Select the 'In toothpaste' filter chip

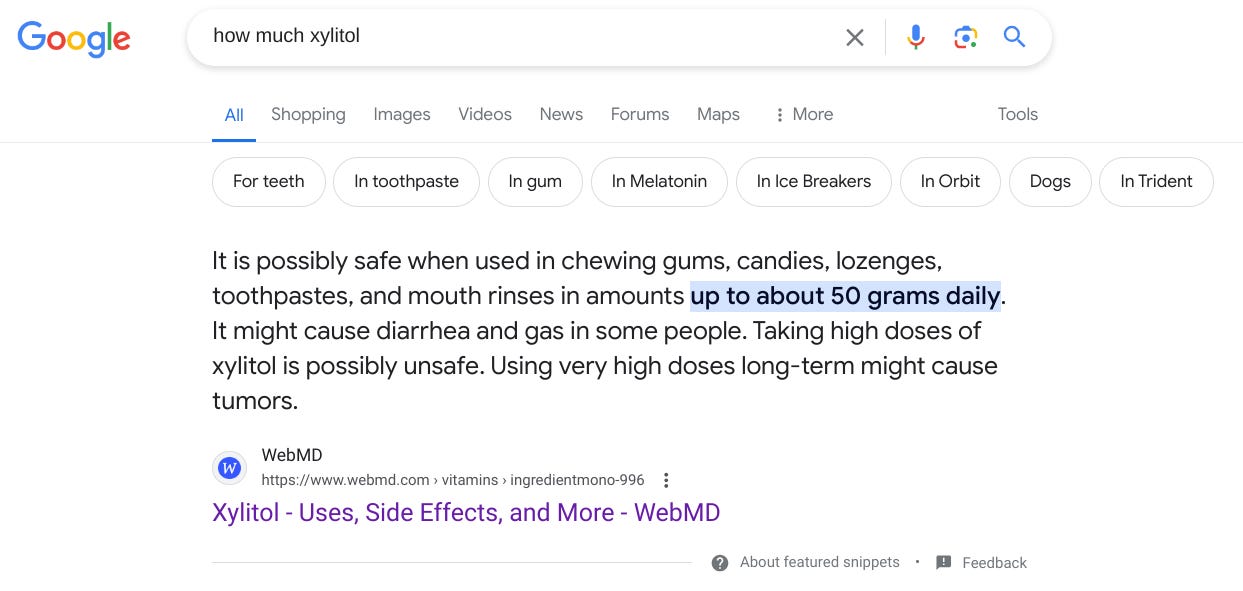[x=406, y=182]
